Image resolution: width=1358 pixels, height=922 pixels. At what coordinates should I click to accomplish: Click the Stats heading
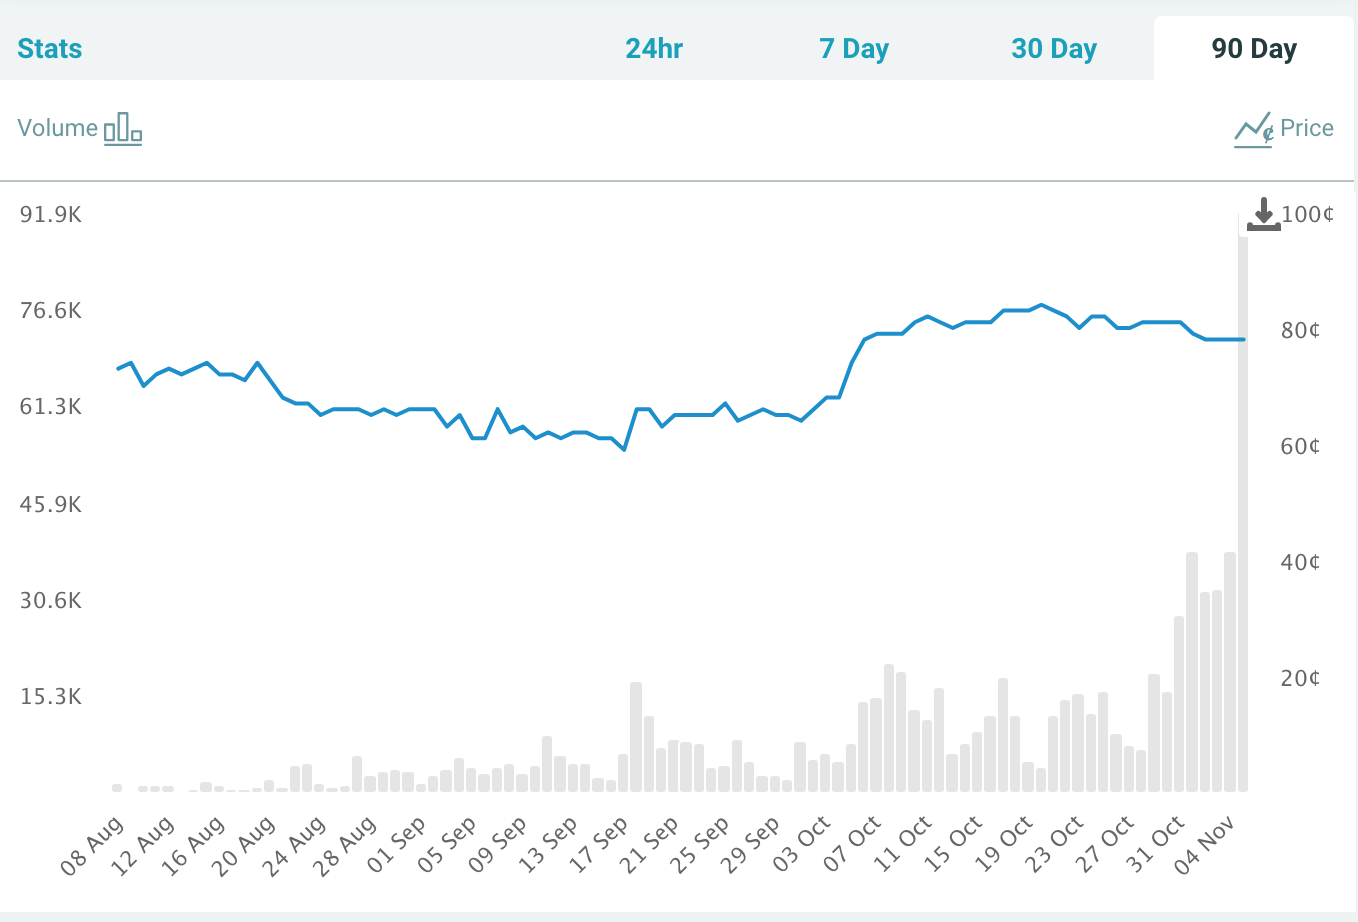tap(50, 48)
